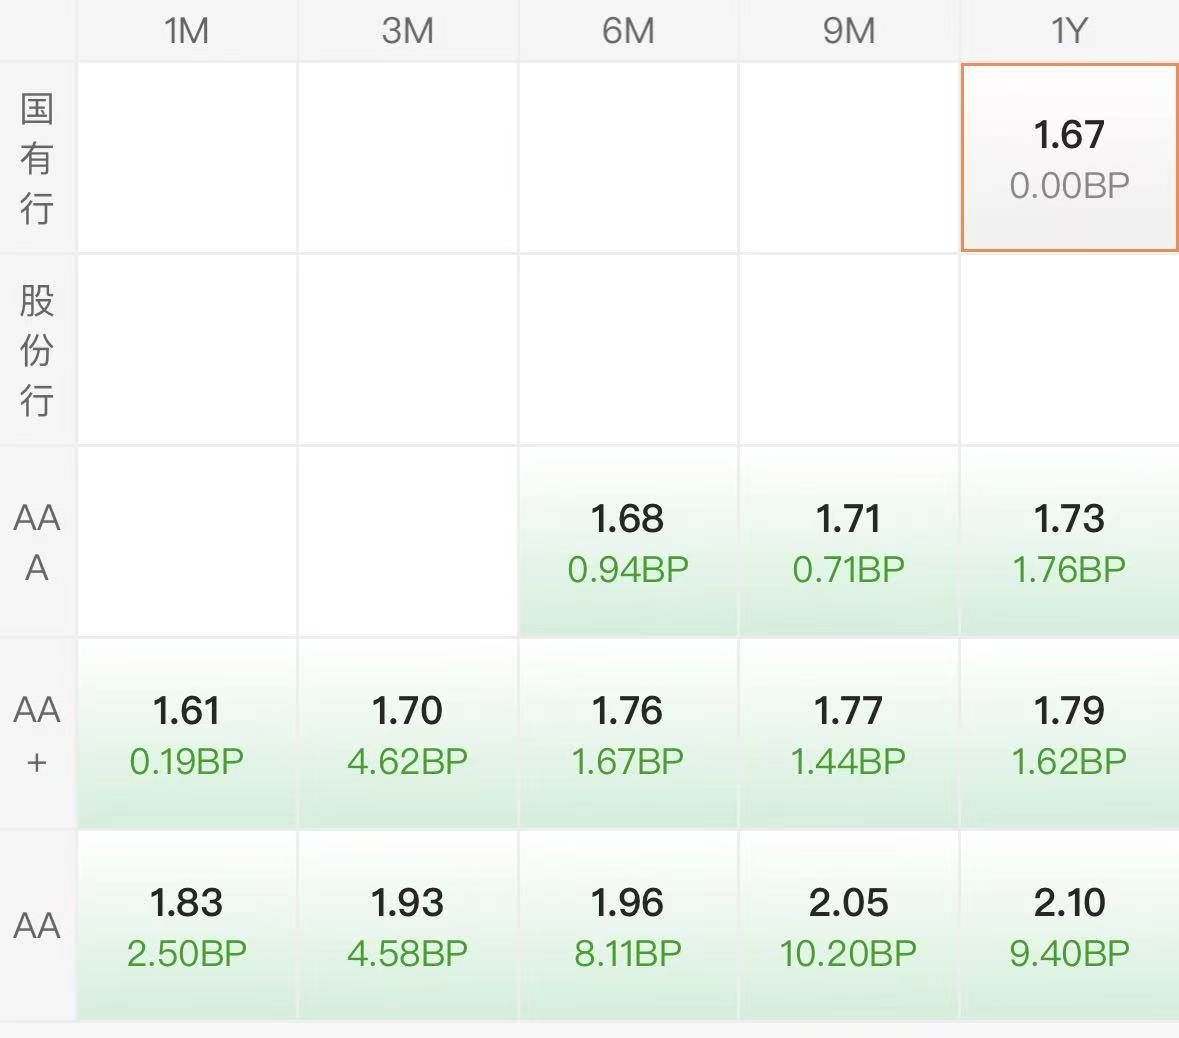Open the AA 6M cell with 8.11BP
This screenshot has height=1038, width=1179.
[x=628, y=926]
